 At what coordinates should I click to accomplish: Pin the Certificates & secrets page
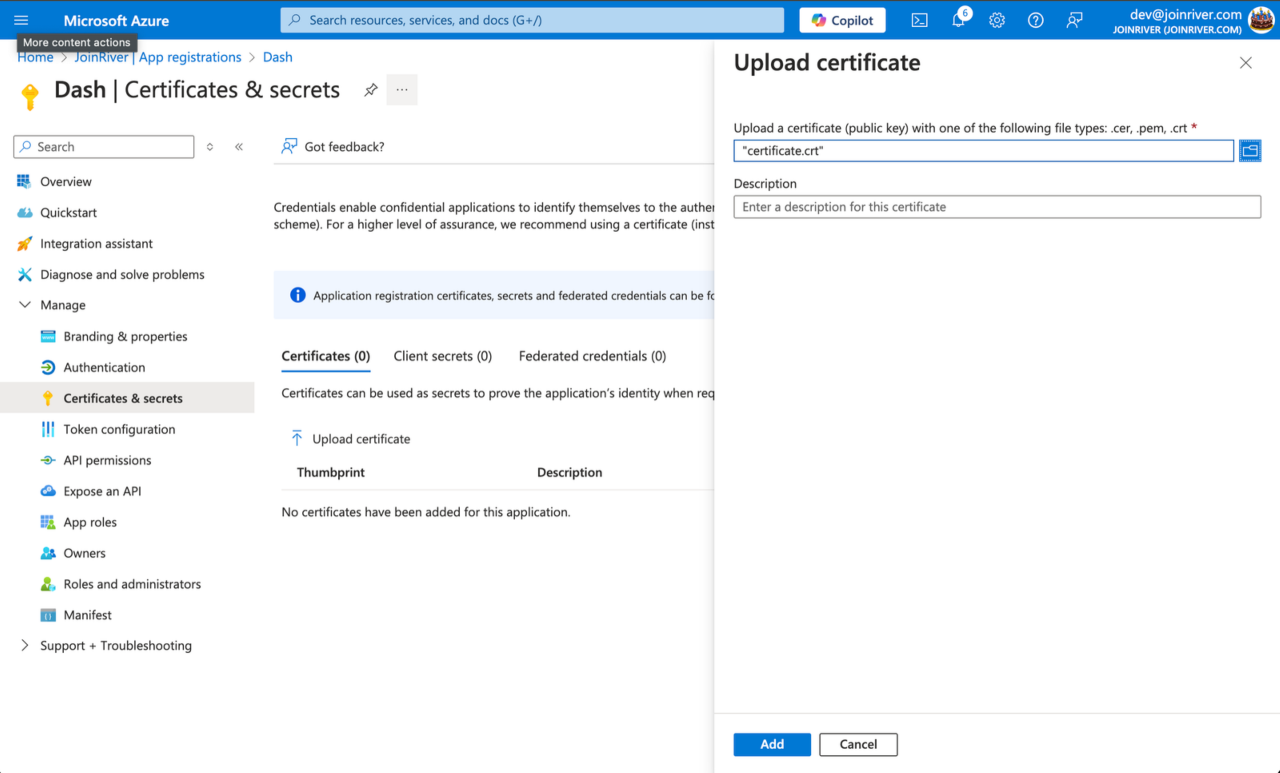pyautogui.click(x=370, y=90)
